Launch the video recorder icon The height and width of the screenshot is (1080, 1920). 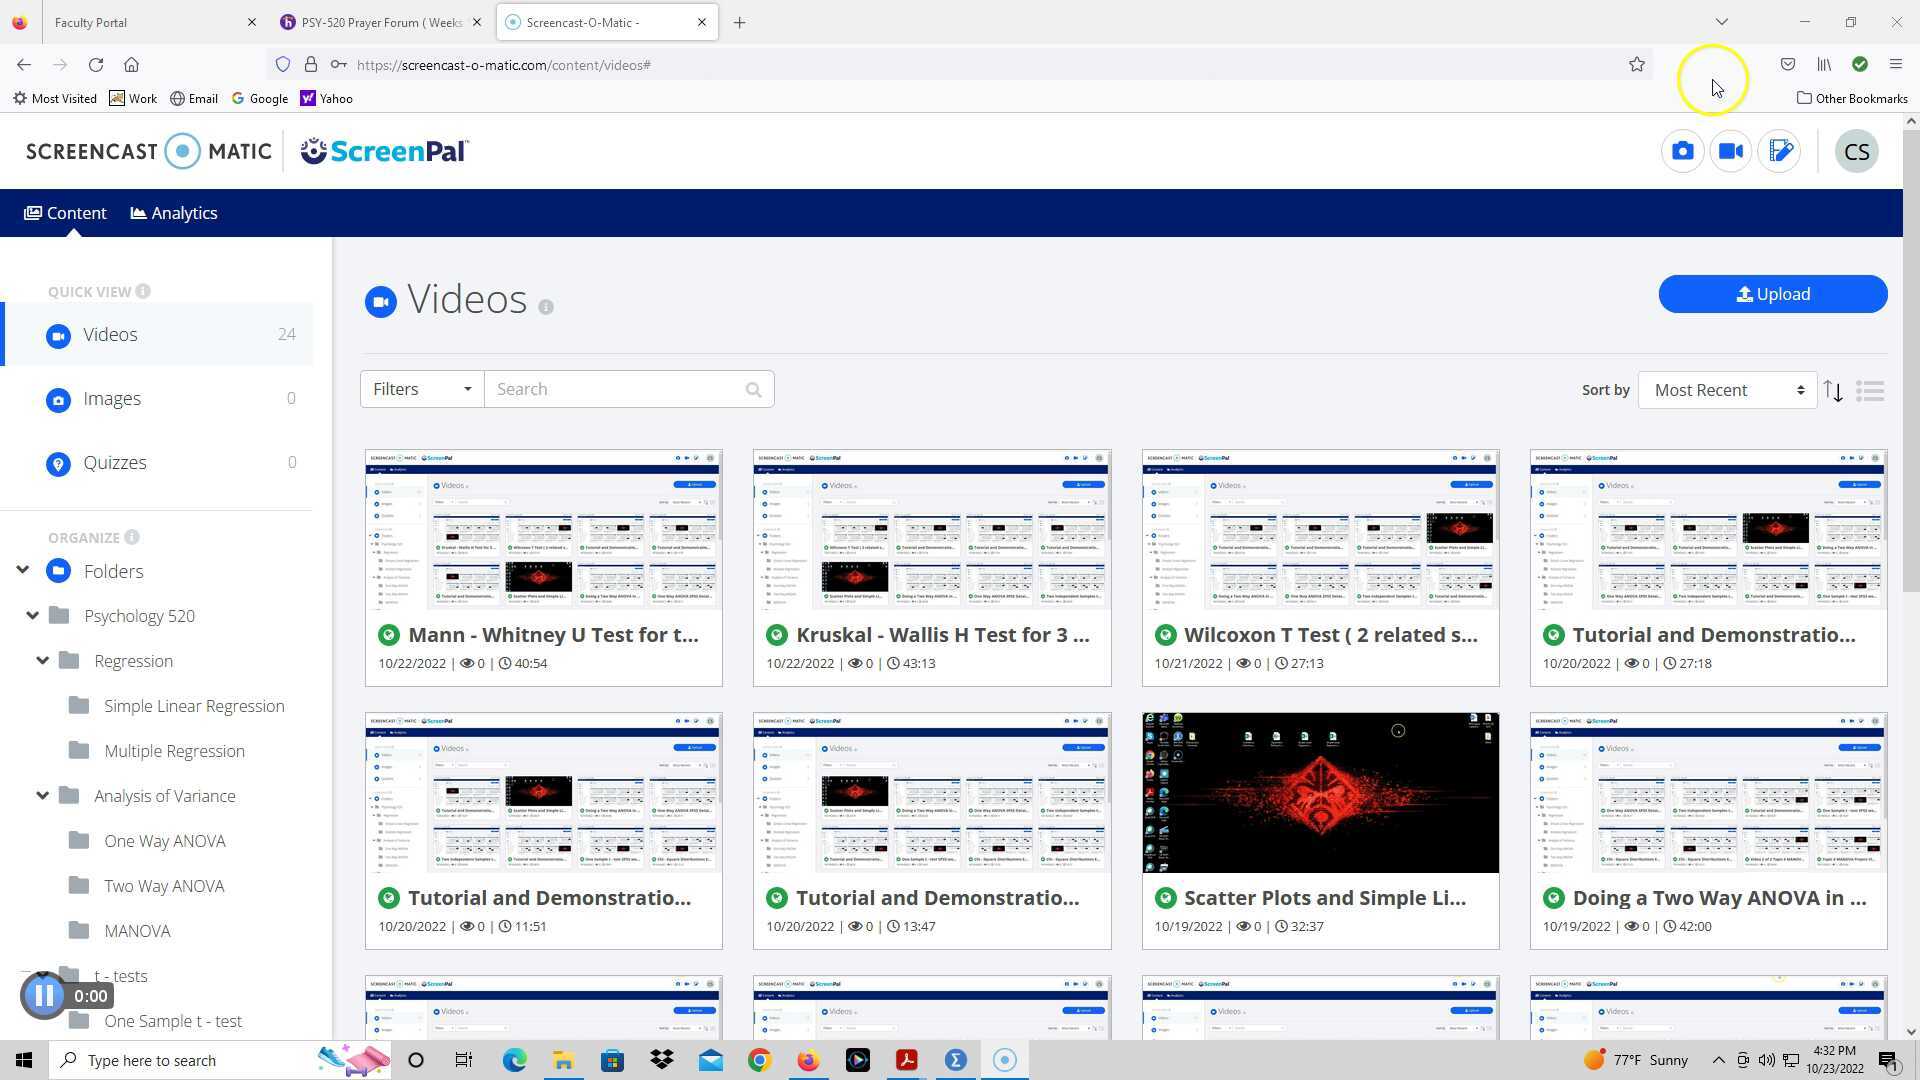pos(1731,151)
